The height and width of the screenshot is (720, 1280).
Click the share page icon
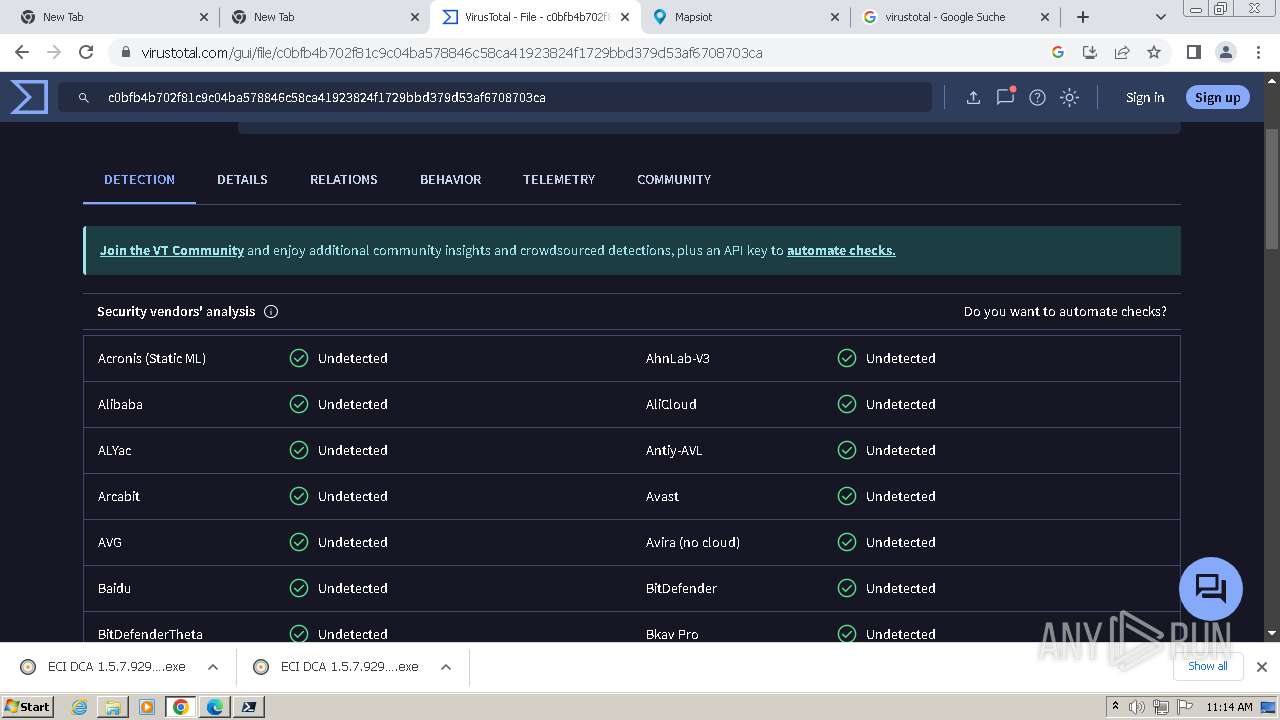(x=1122, y=52)
